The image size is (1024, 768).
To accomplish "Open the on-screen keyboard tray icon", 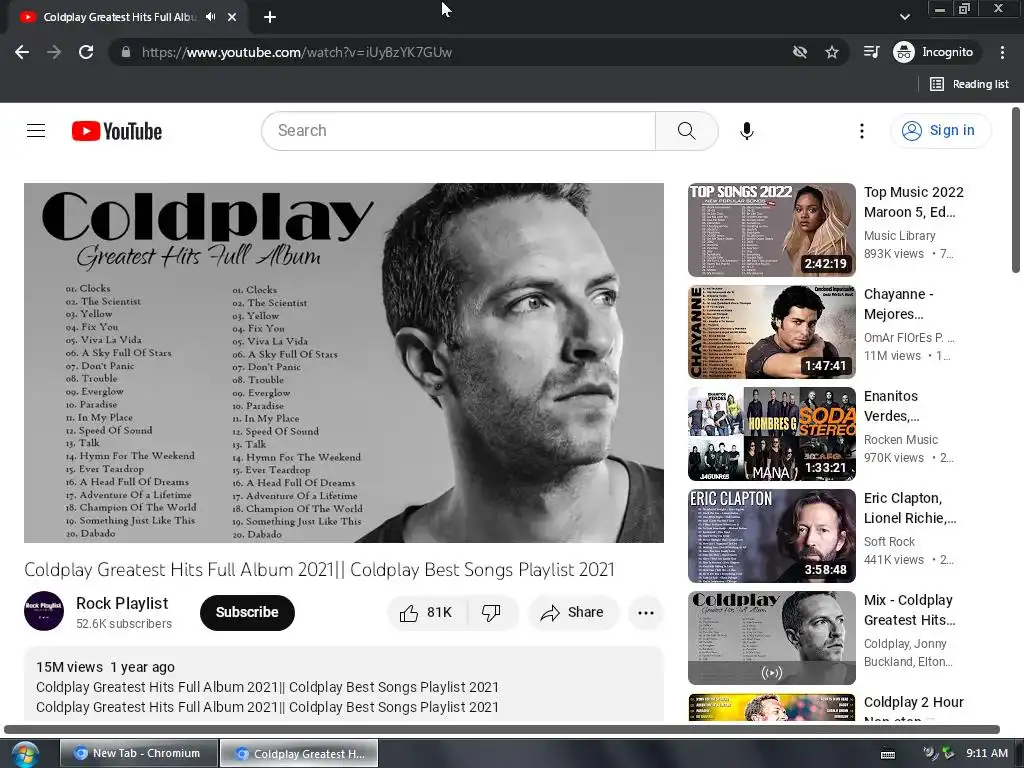I will [x=888, y=754].
